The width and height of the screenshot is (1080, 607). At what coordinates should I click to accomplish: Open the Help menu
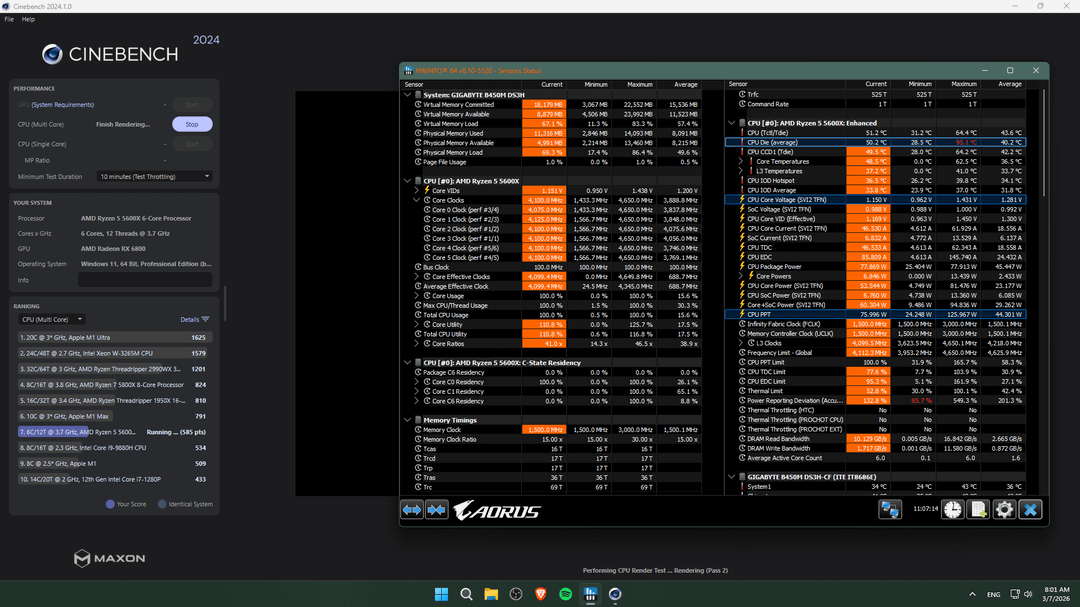pos(28,19)
